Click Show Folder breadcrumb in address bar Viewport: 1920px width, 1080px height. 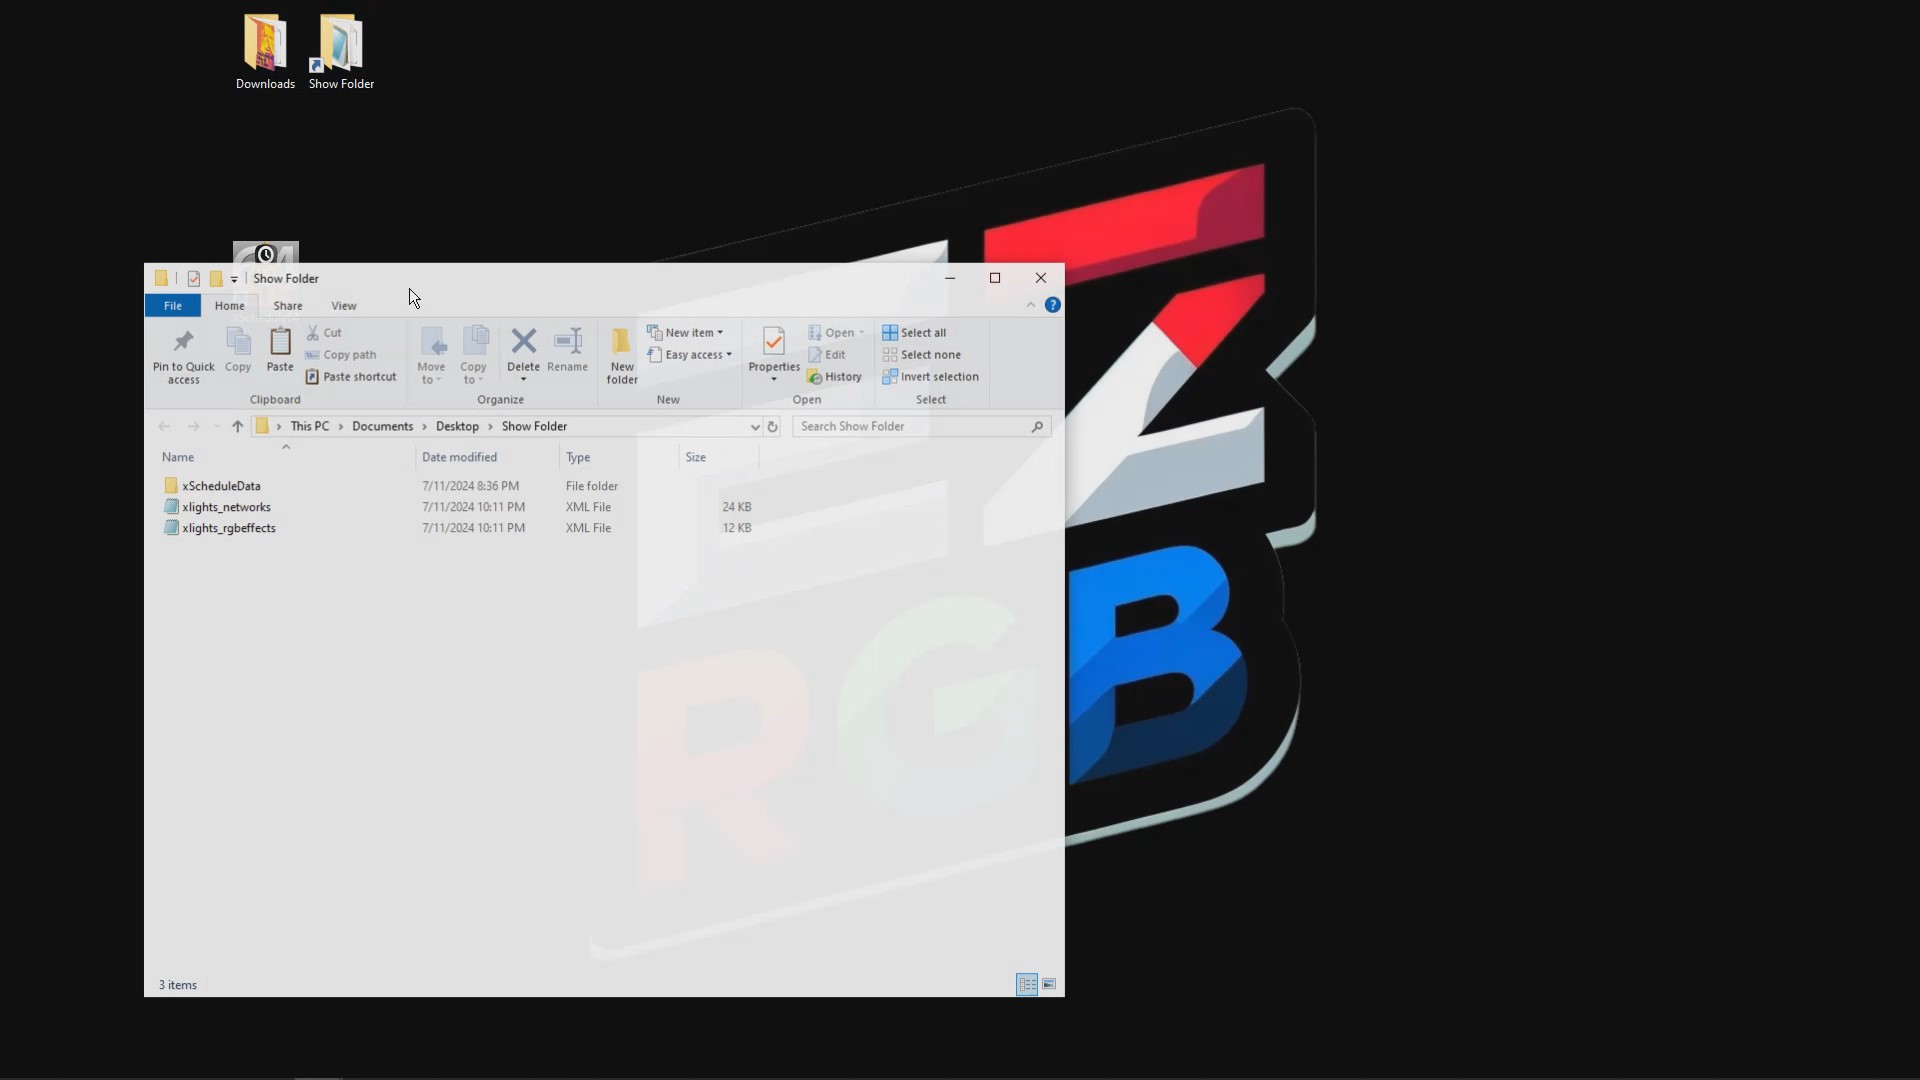point(534,427)
